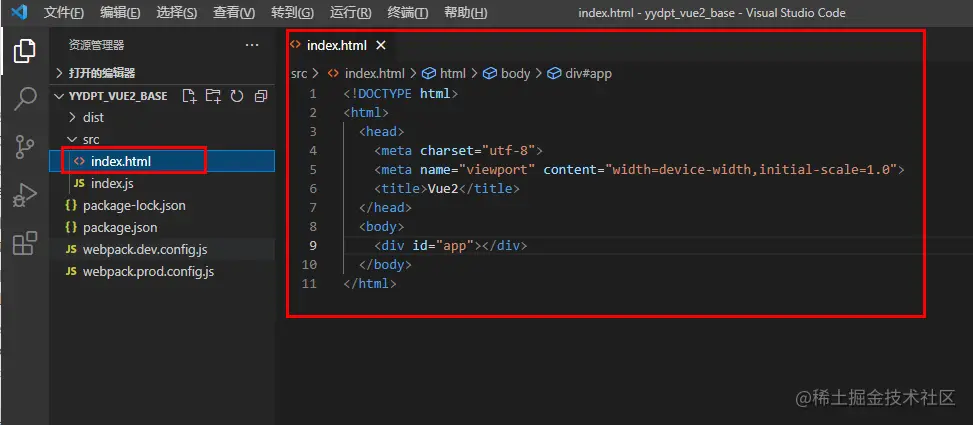Collapse the src folder
Viewport: 973px width, 425px height.
(163, 140)
